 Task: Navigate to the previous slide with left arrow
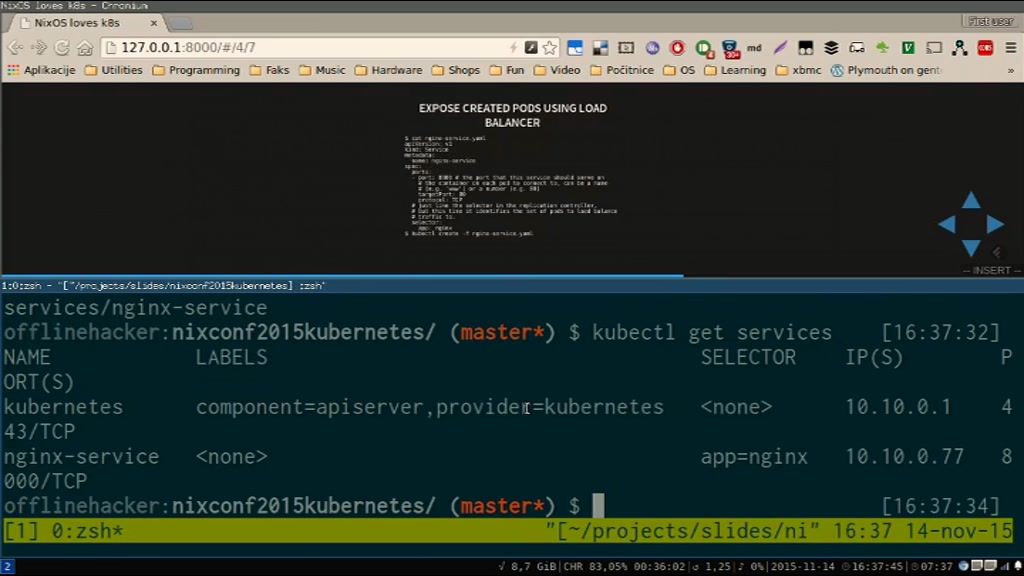[x=947, y=224]
